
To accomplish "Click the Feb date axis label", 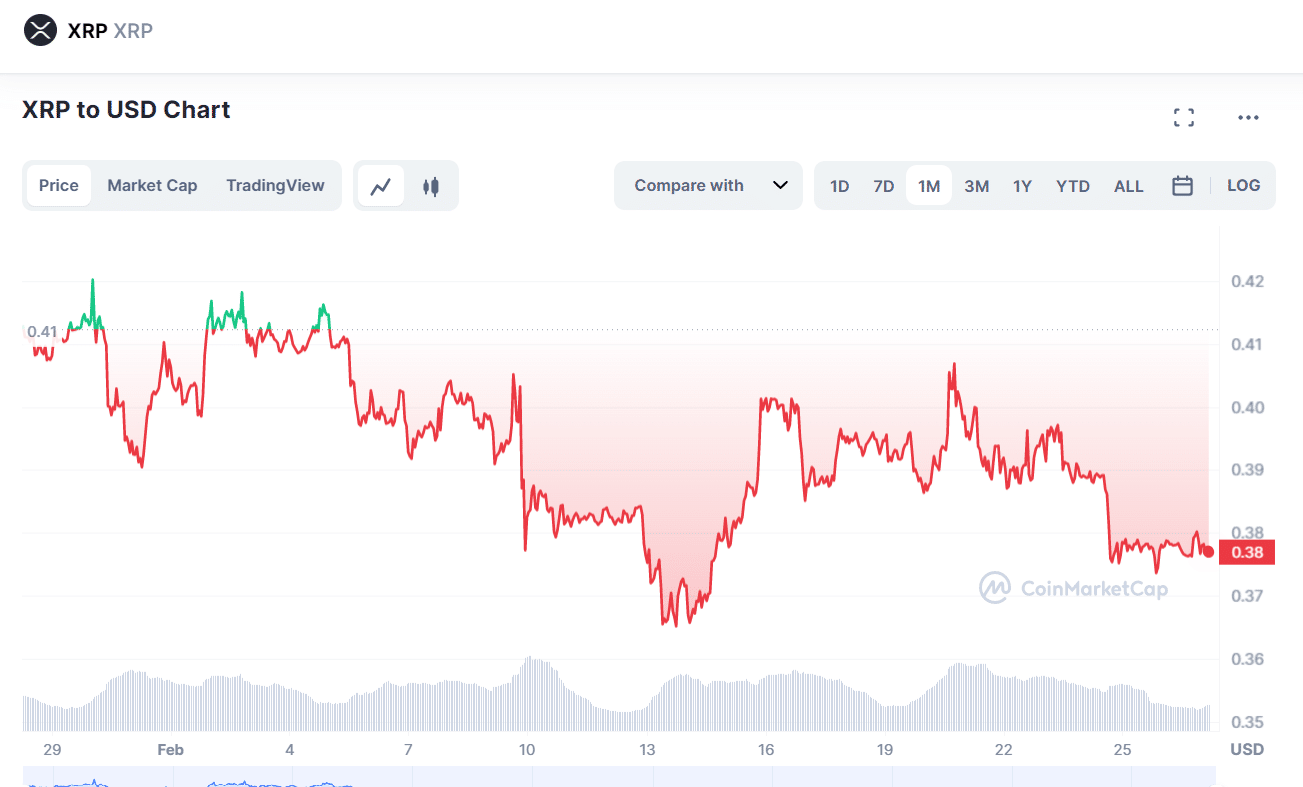I will [x=171, y=750].
